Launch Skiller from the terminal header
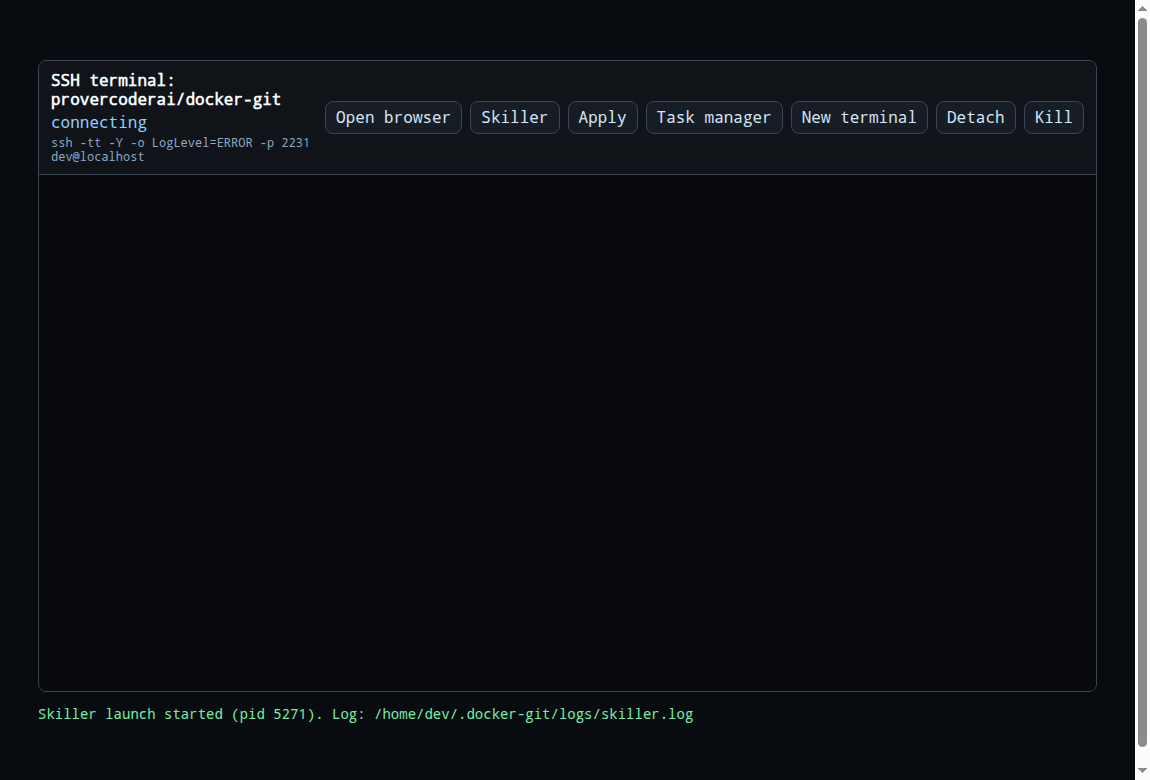 pyautogui.click(x=514, y=117)
